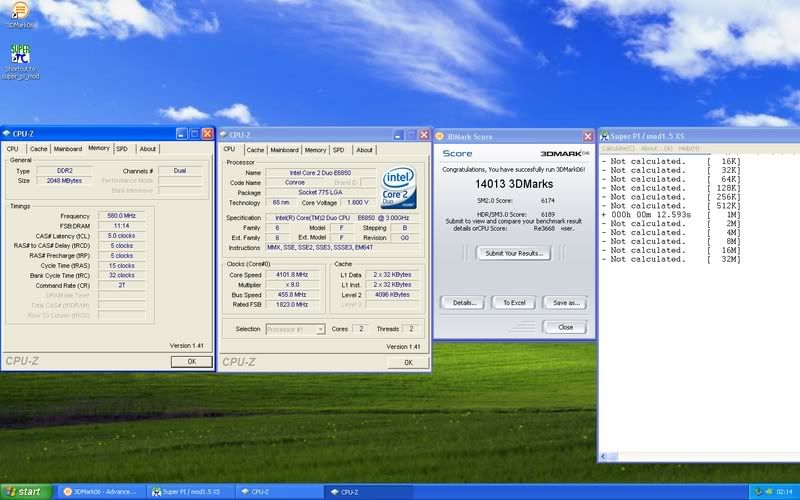The height and width of the screenshot is (500, 800).
Task: Click the 32M Not calculated line
Action: point(671,259)
